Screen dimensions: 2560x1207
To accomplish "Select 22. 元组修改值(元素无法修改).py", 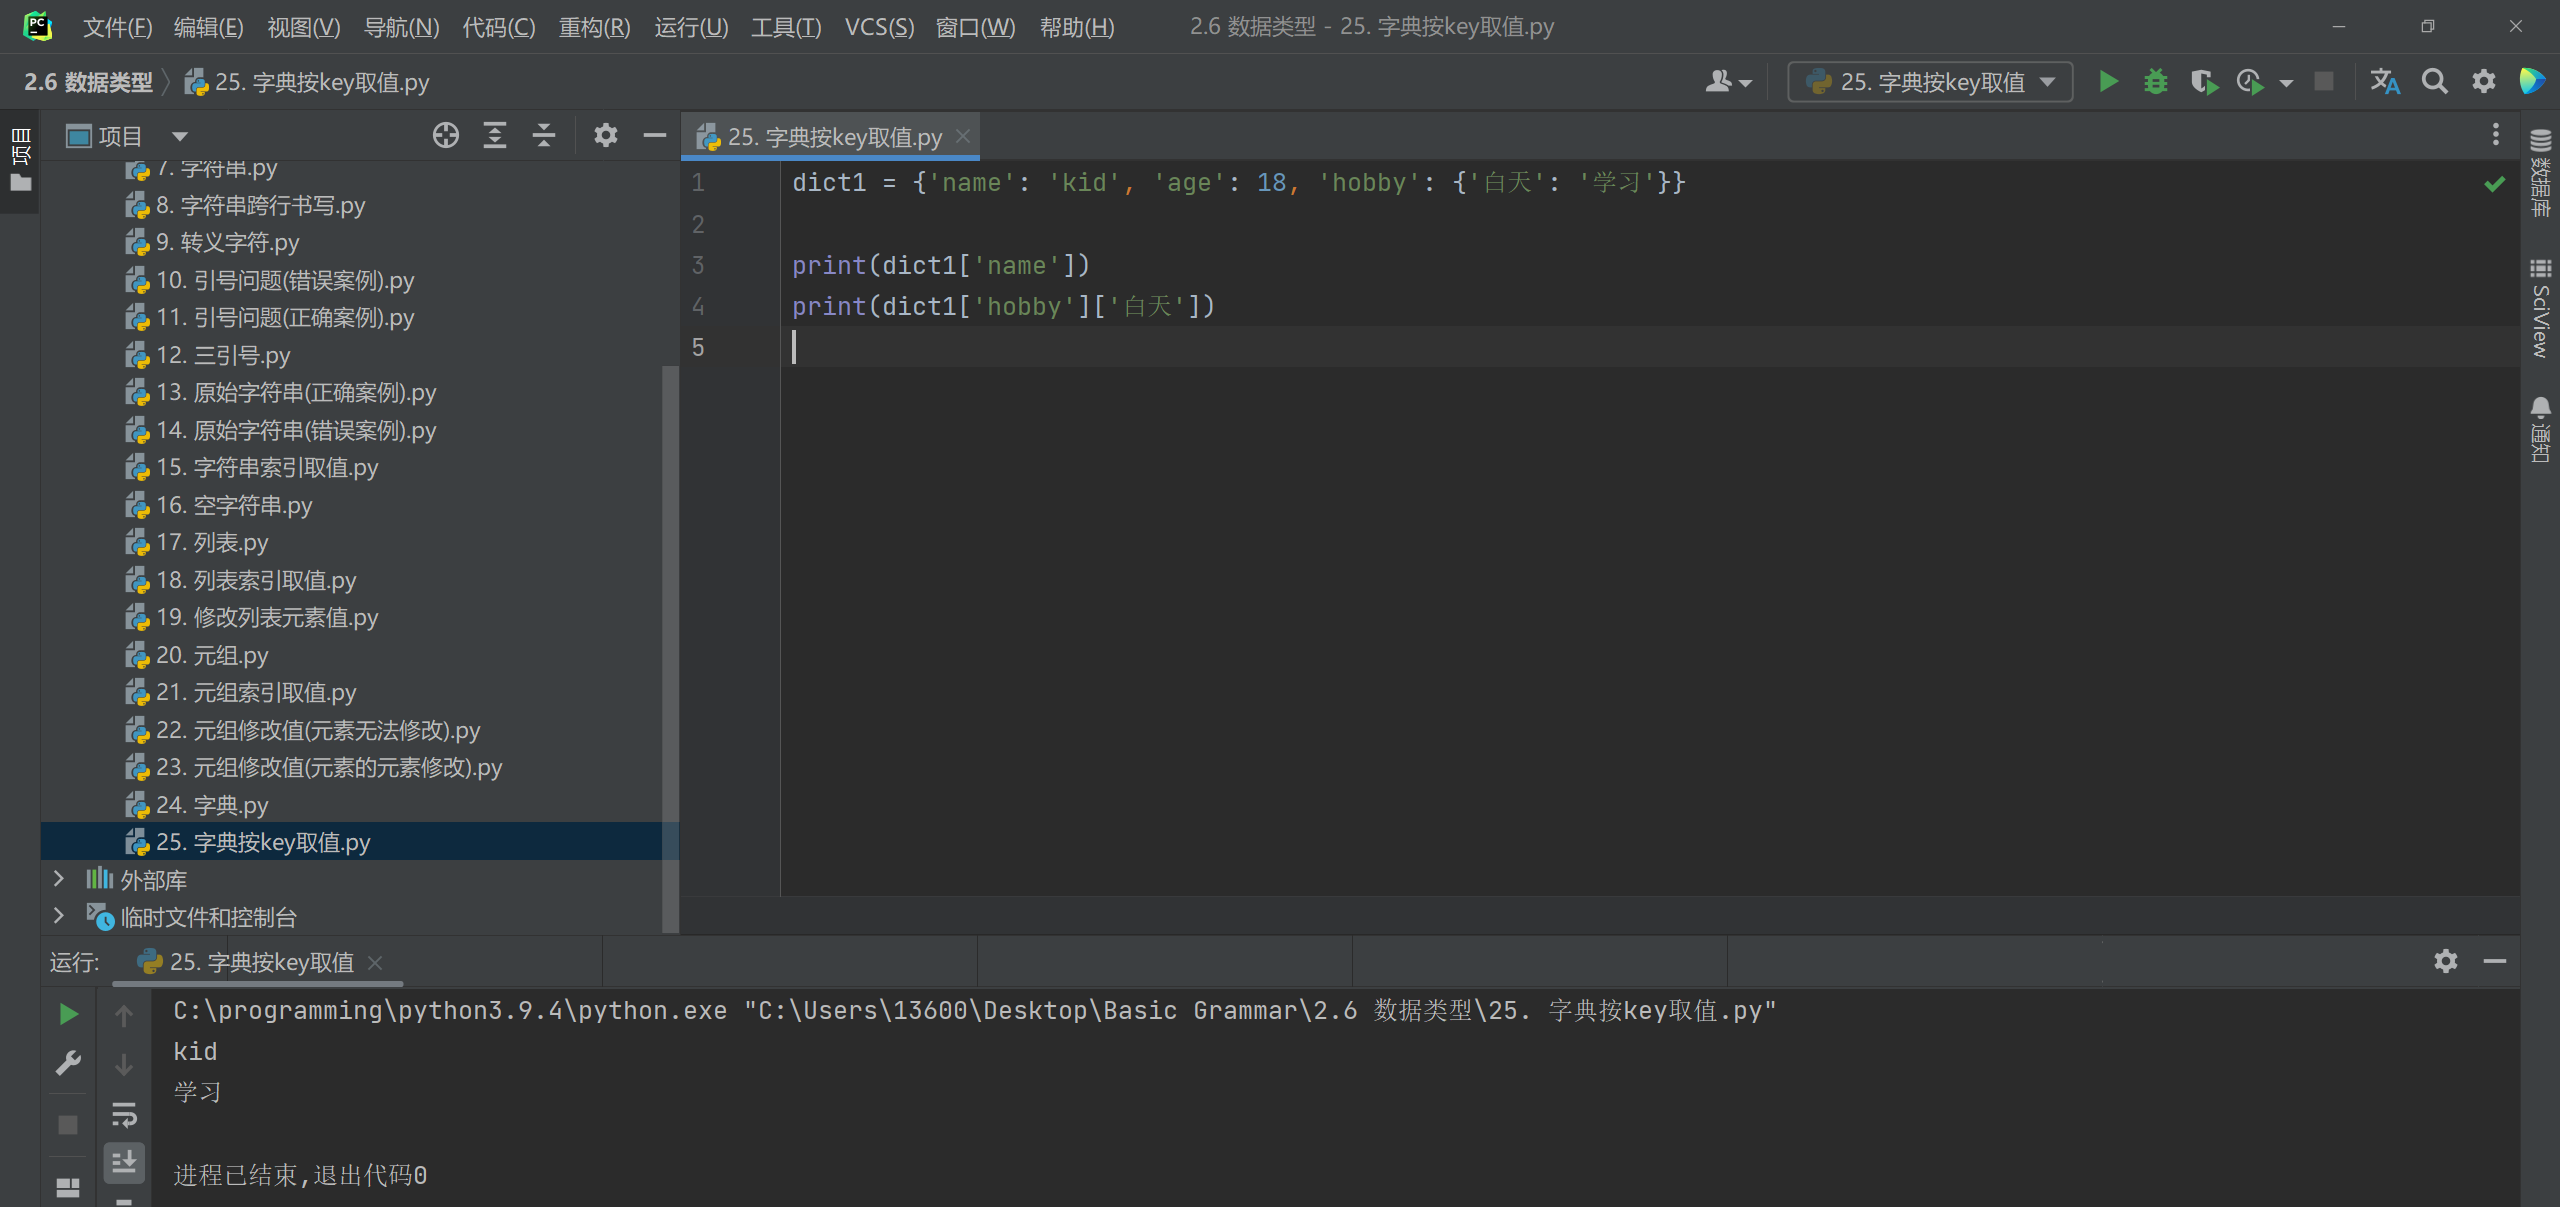I will pos(318,730).
